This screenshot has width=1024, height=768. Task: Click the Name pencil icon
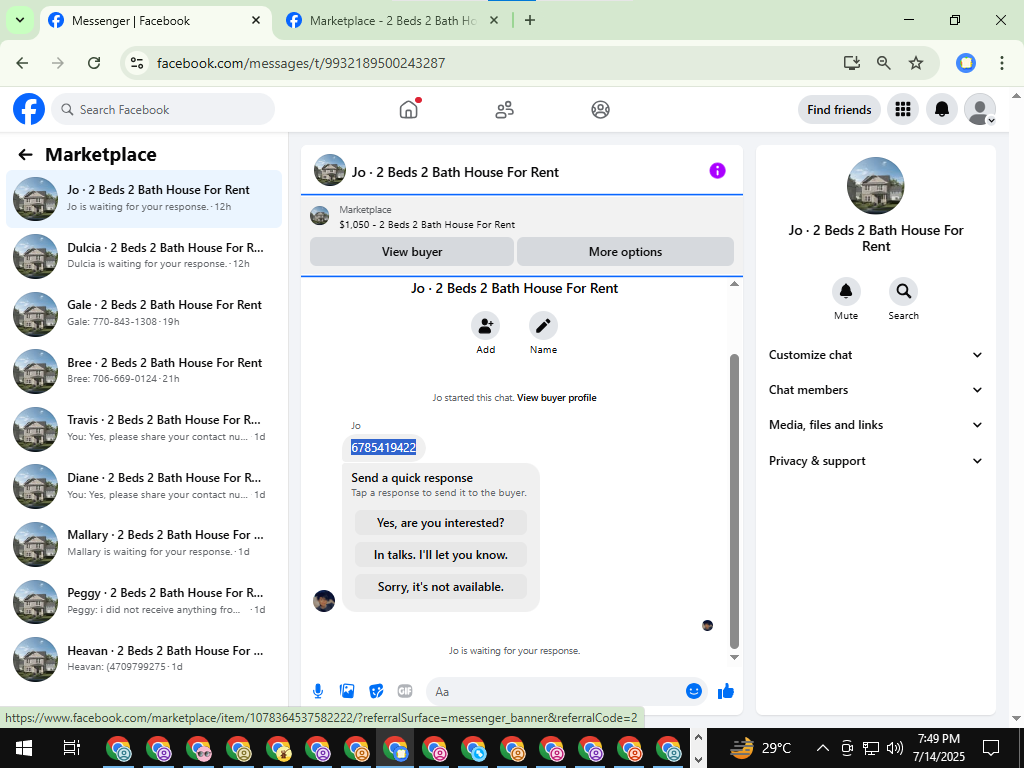pos(543,325)
